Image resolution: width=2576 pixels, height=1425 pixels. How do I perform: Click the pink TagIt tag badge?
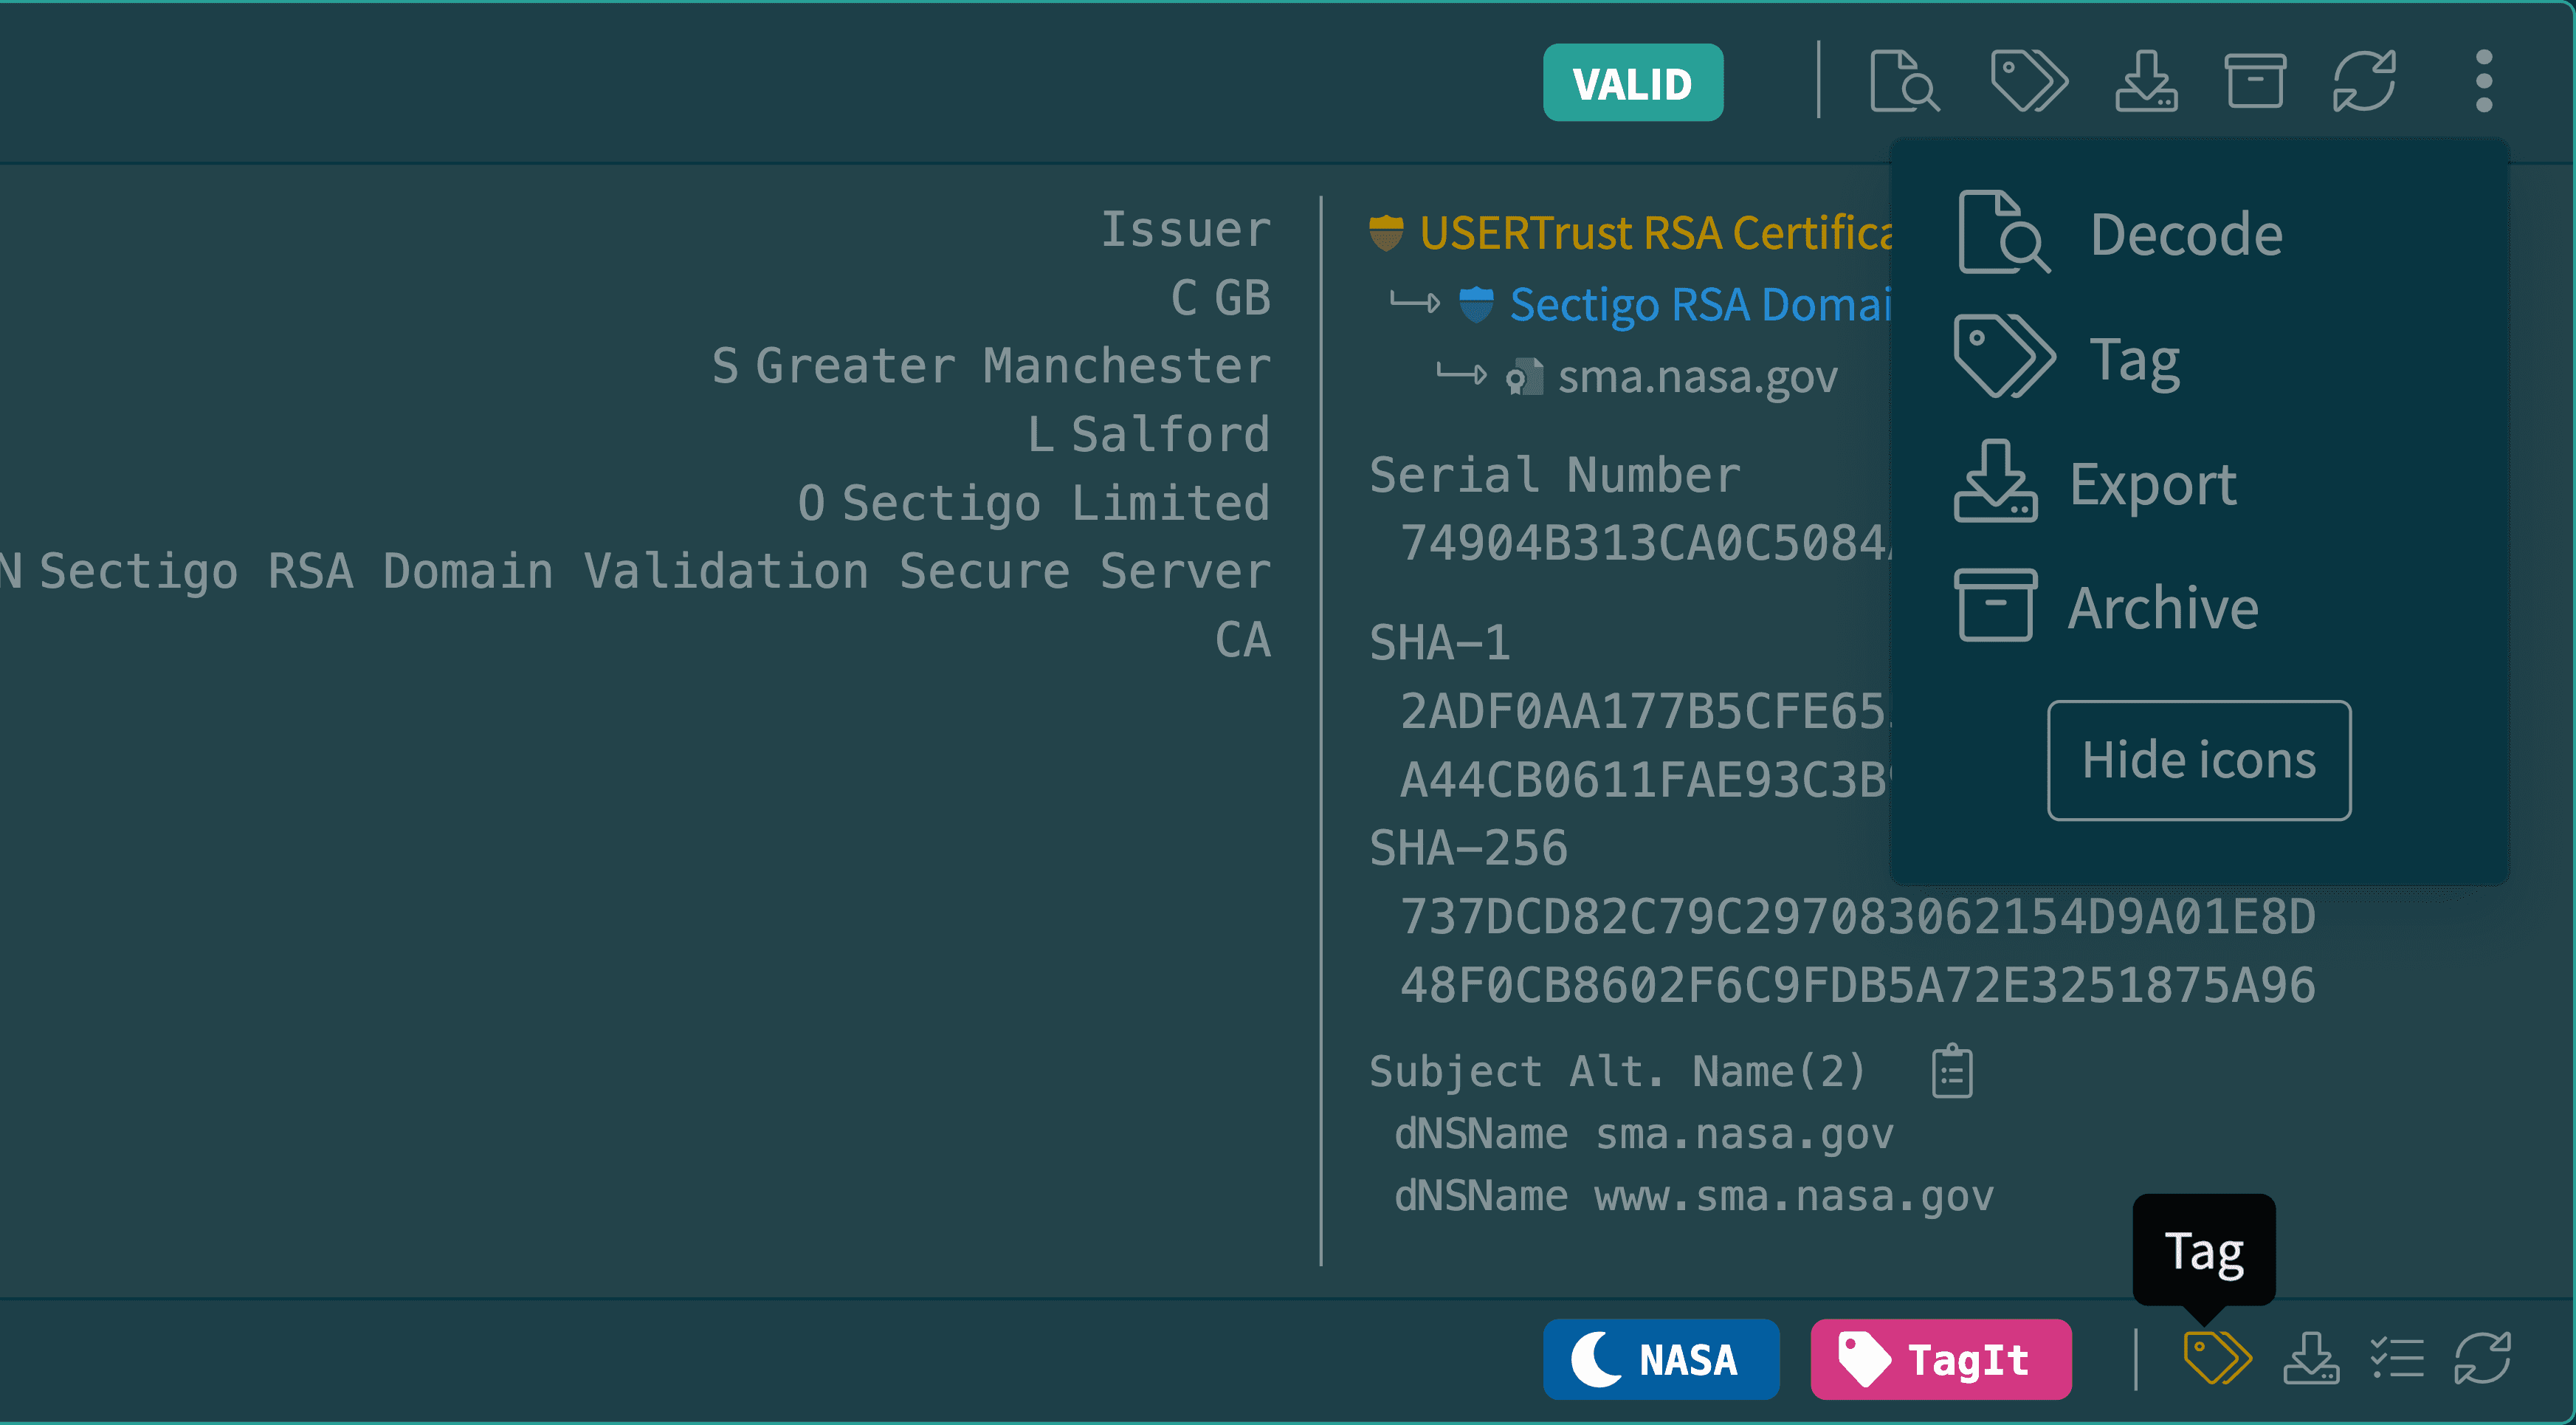point(1940,1359)
